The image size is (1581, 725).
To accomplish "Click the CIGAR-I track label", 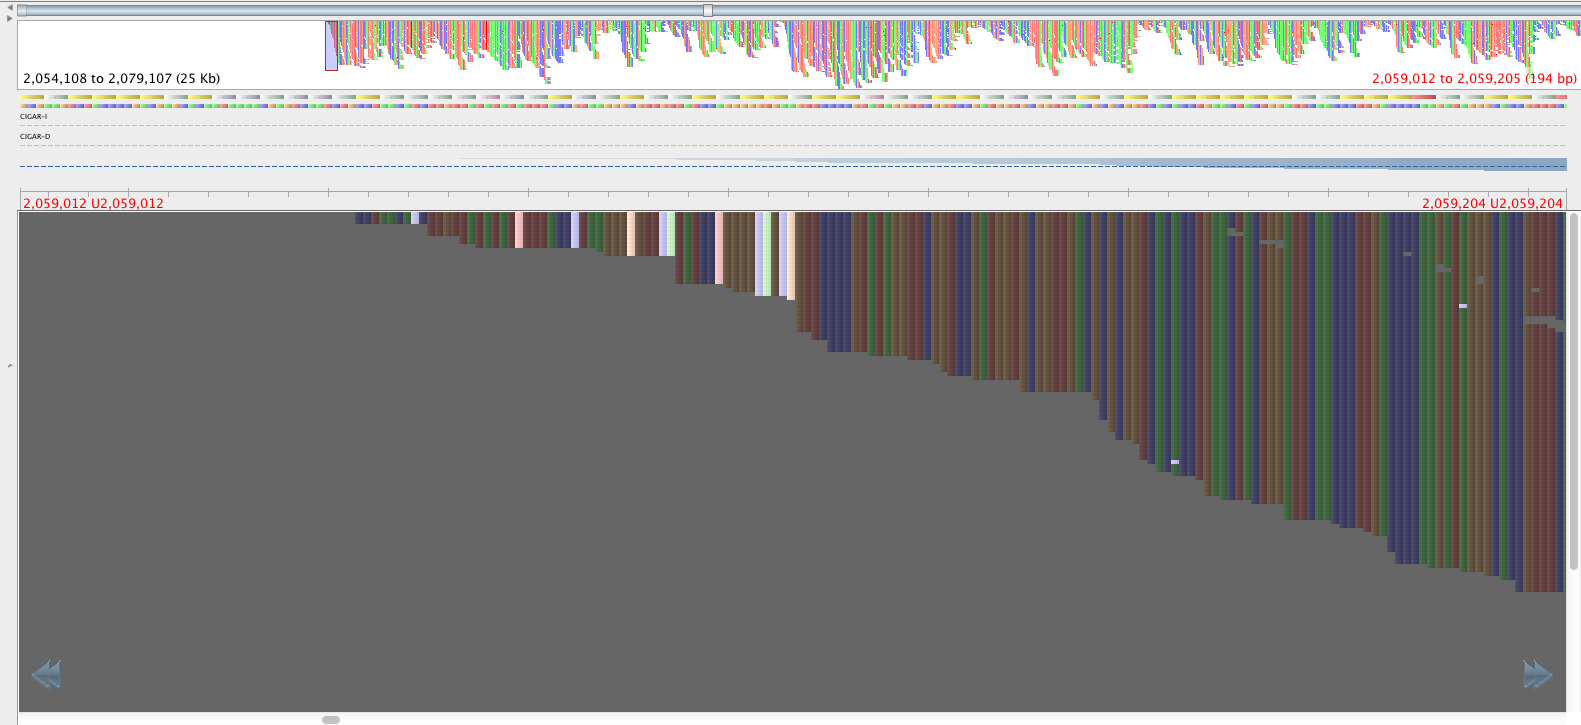I will pos(33,117).
